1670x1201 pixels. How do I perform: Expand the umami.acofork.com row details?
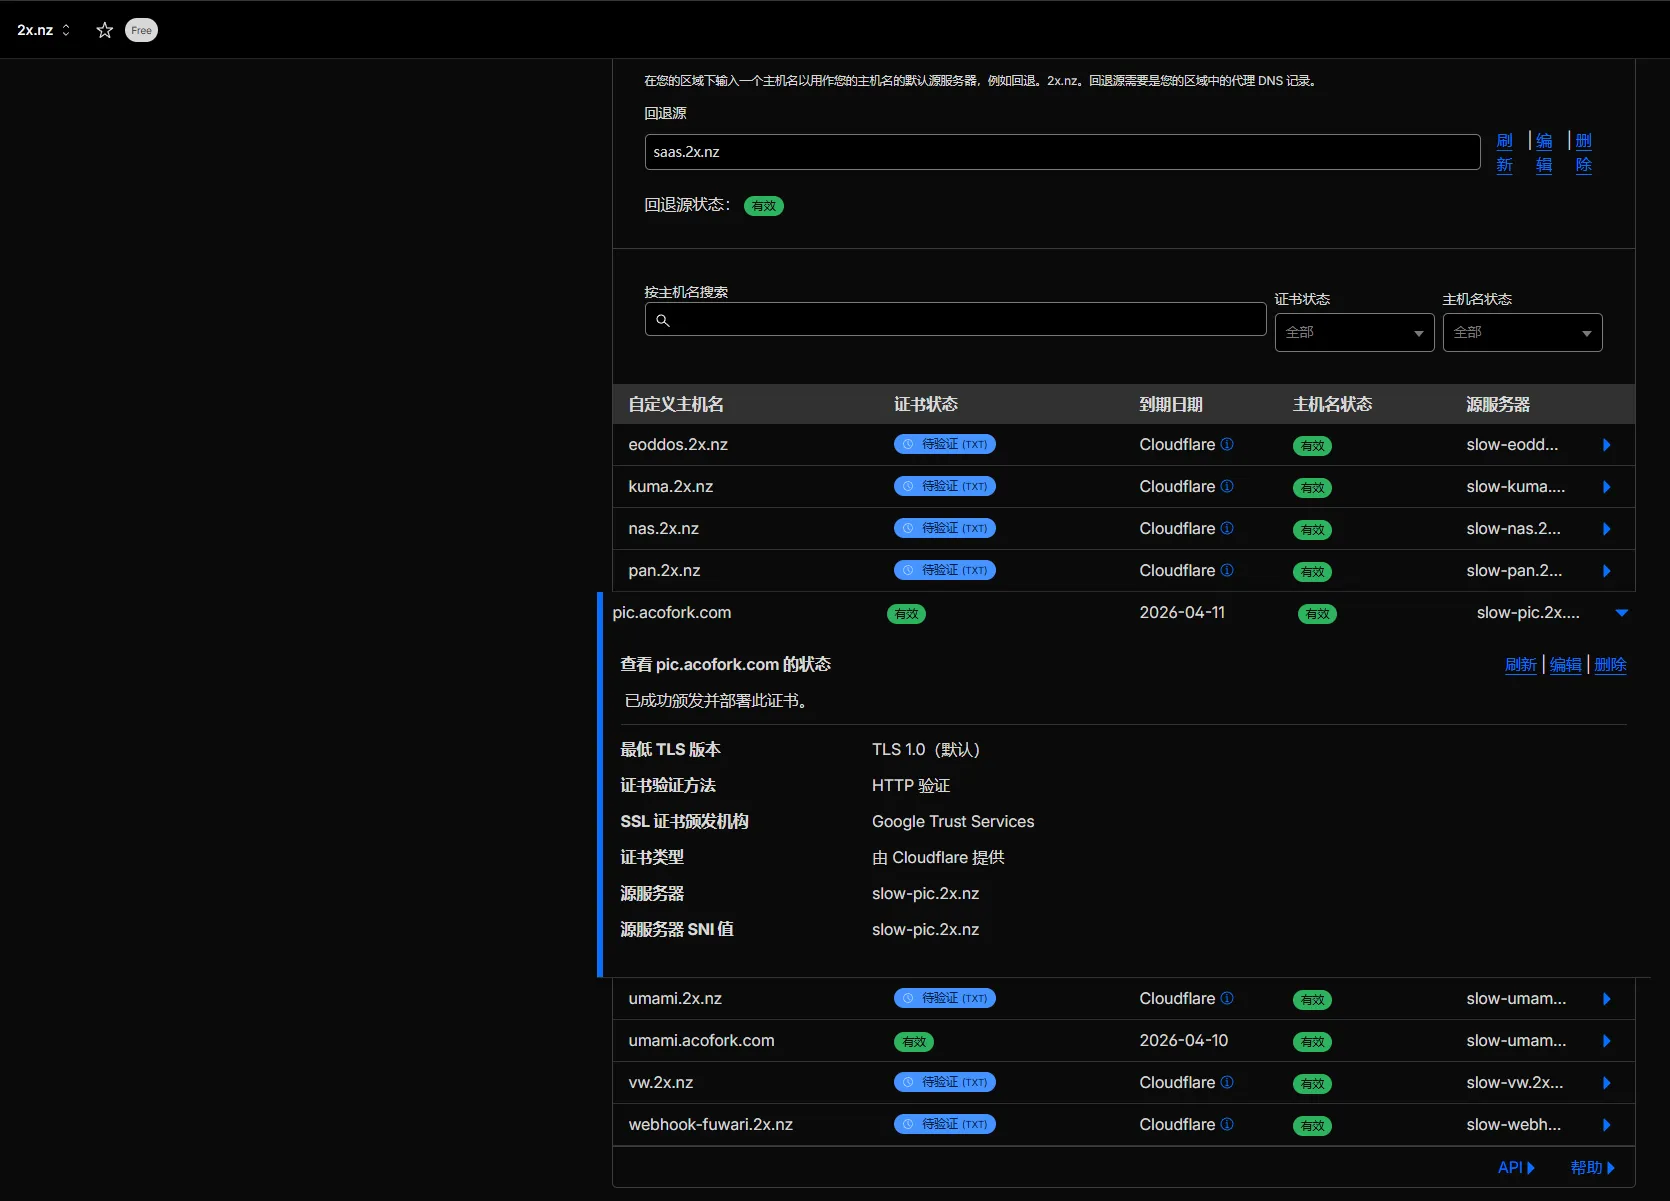(x=1606, y=1041)
